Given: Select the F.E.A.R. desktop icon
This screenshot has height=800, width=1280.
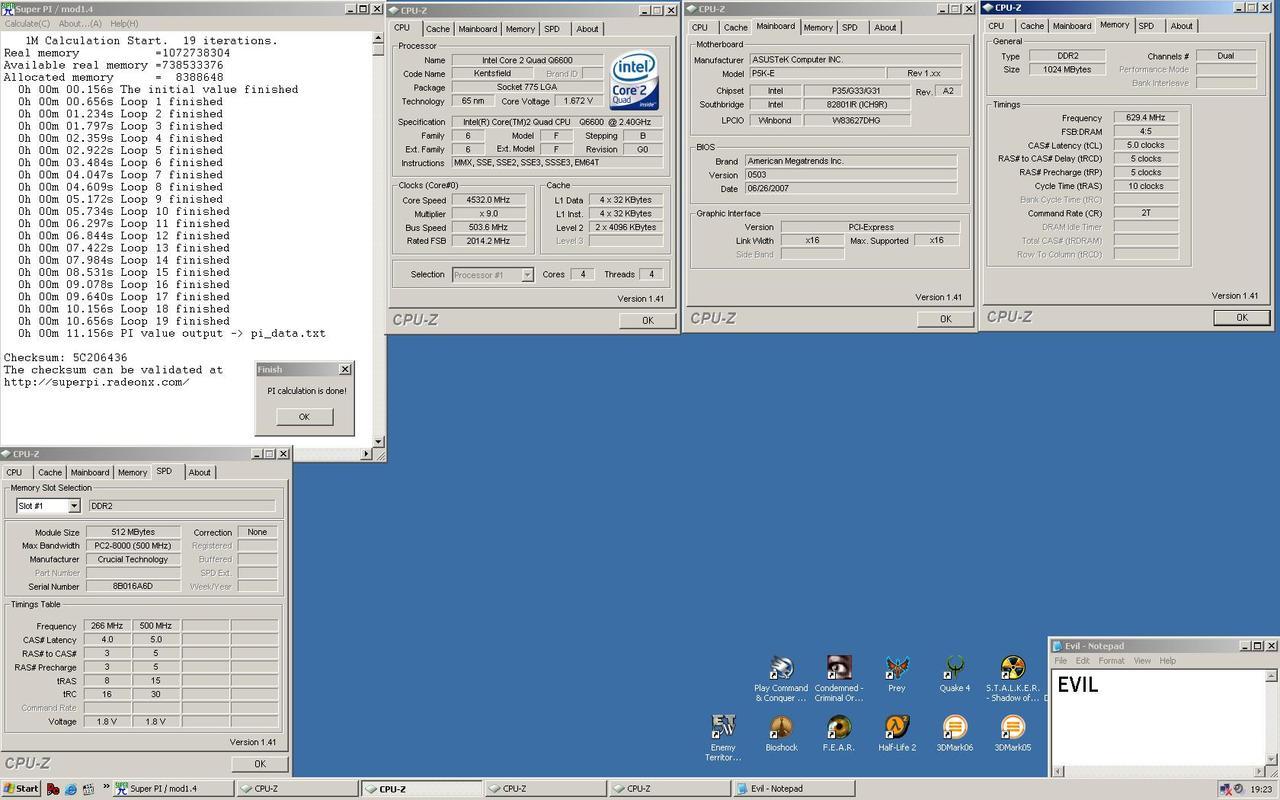Looking at the screenshot, I should pyautogui.click(x=839, y=734).
